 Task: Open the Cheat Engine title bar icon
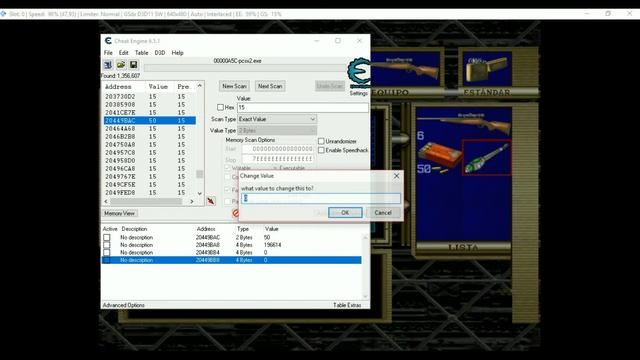point(108,41)
